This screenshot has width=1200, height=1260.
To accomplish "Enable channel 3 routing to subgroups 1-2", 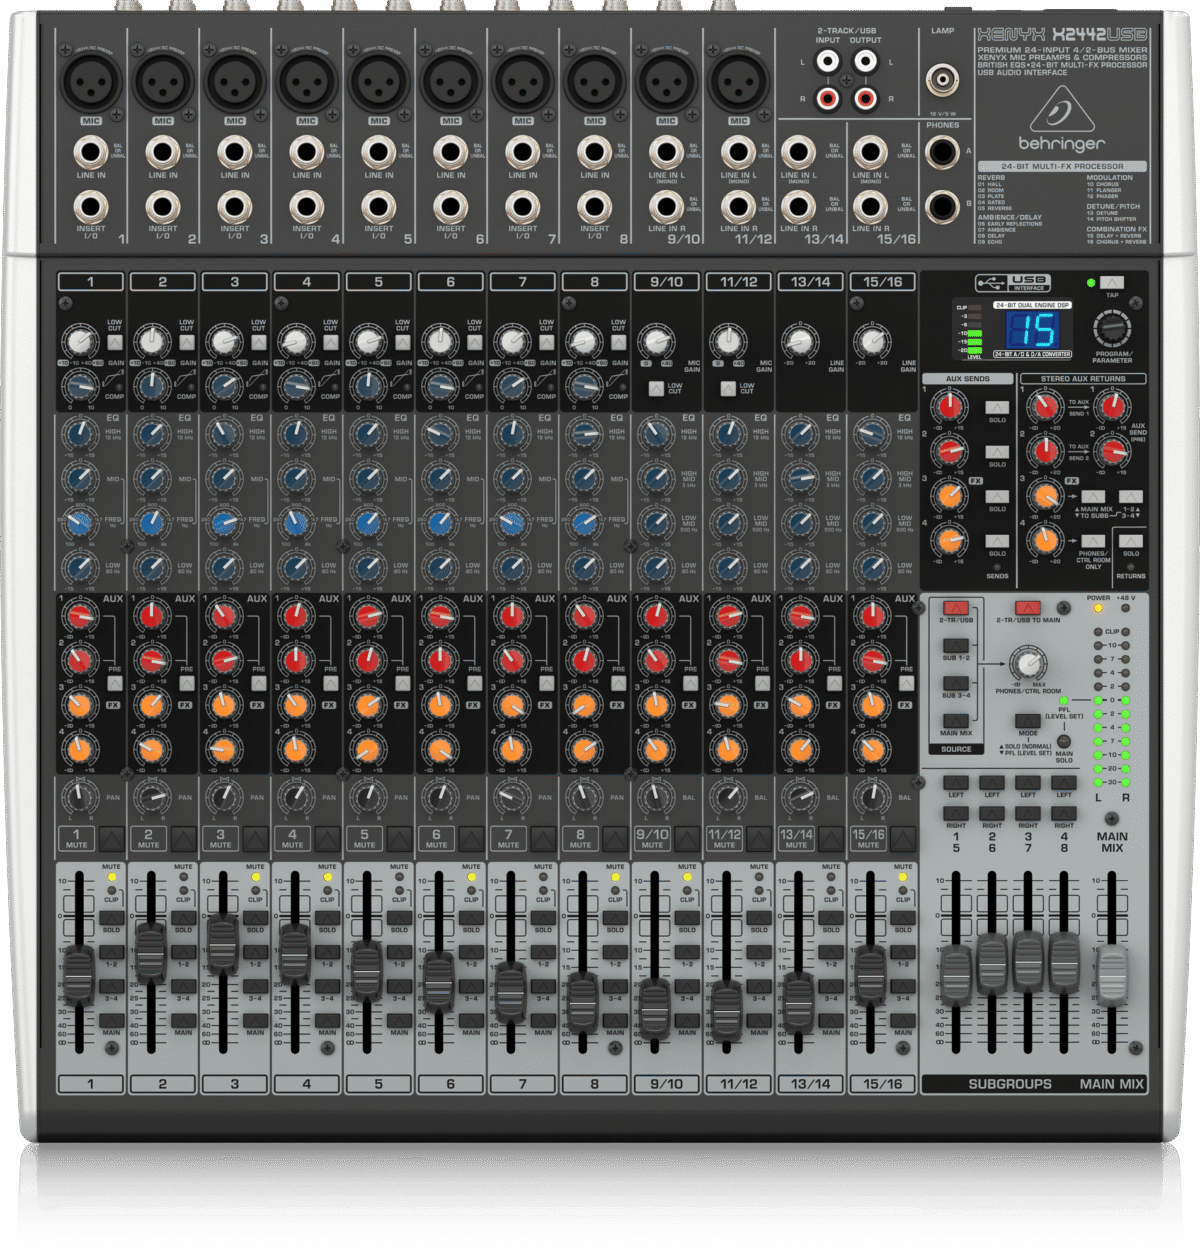I will 255,953.
